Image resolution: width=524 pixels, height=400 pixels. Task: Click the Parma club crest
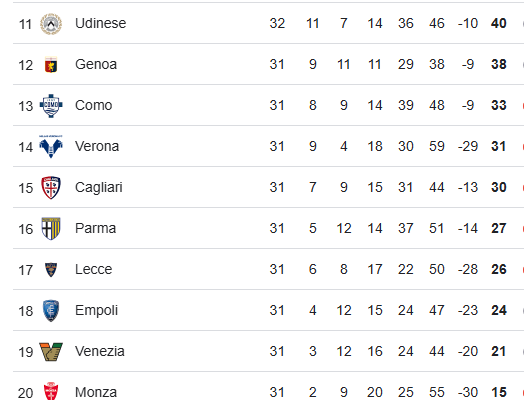[51, 229]
